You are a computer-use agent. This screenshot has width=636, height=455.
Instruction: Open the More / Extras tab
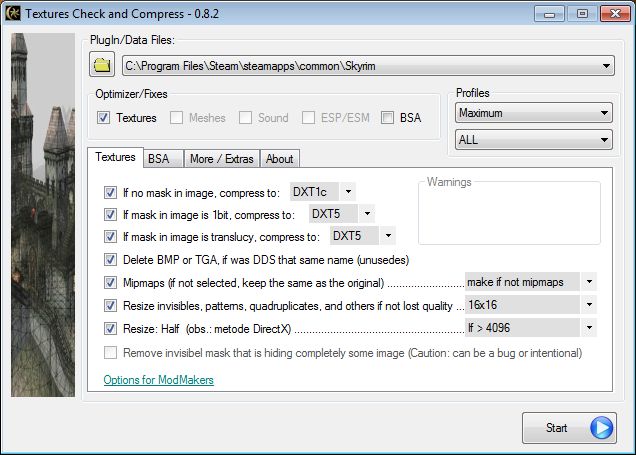pos(216,158)
